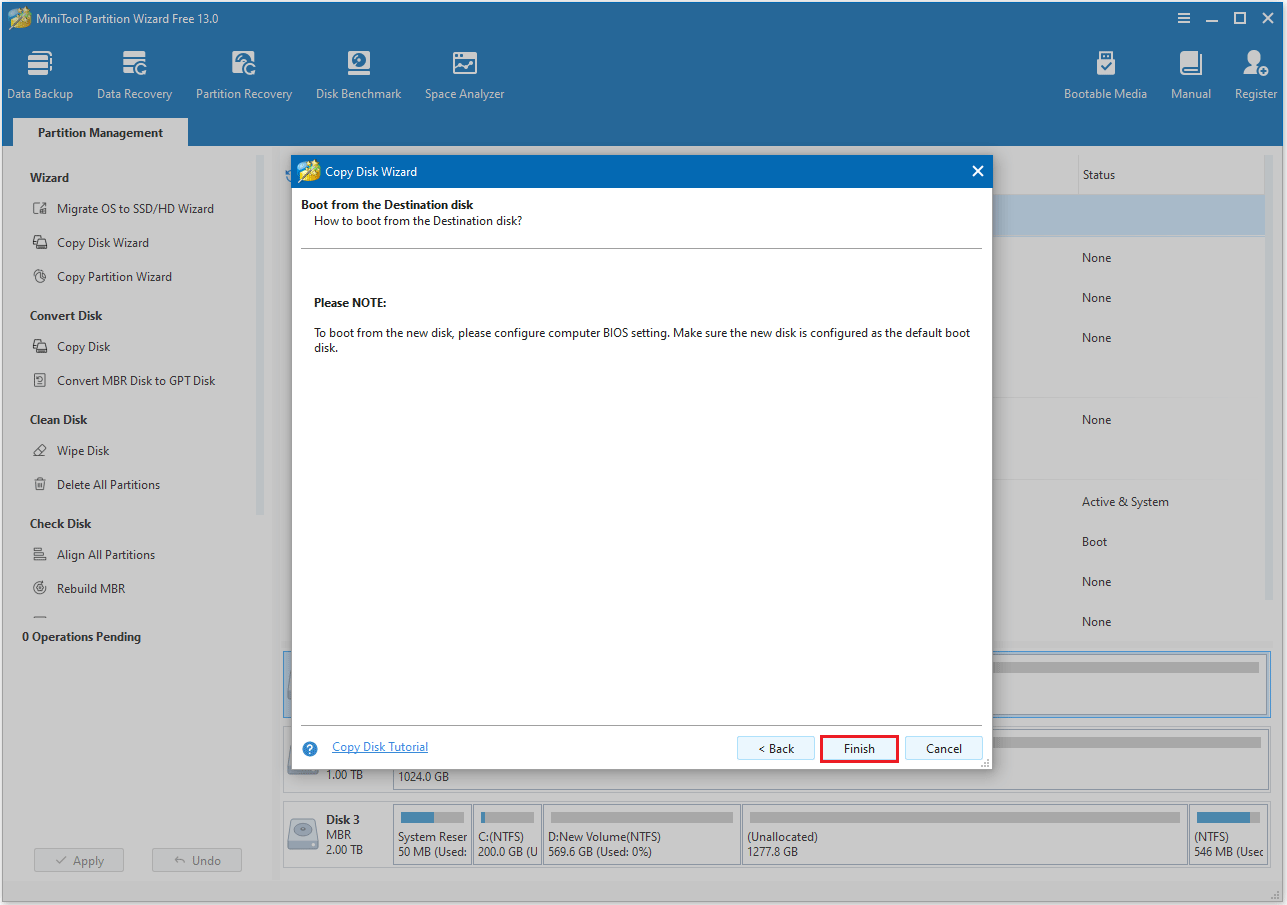1287x905 pixels.
Task: Select the Partition Management tab
Action: pos(99,132)
